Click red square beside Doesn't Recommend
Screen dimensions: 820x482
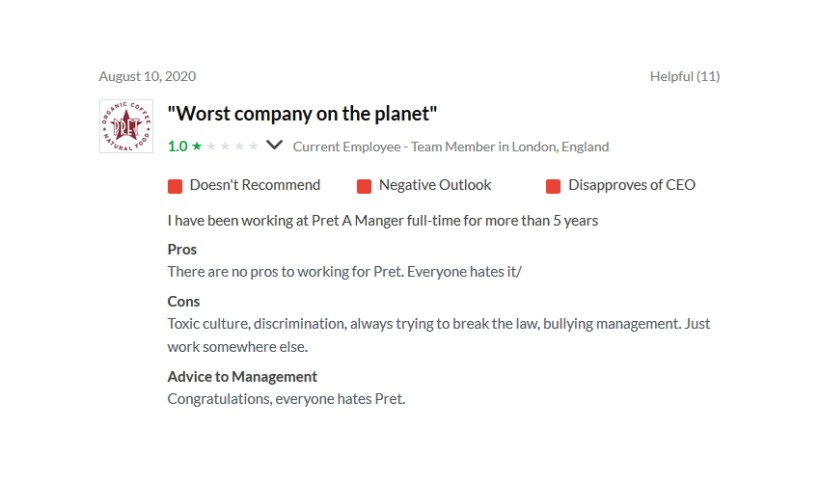point(175,185)
